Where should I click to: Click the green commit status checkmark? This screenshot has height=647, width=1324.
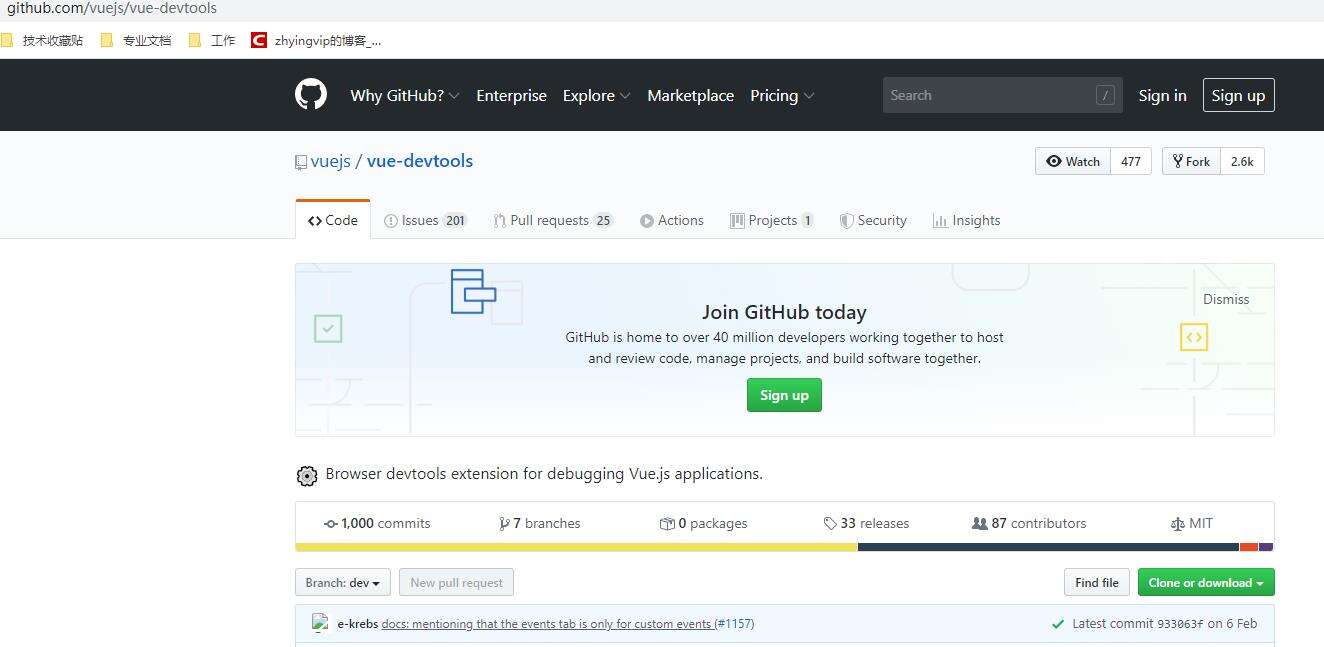tap(1058, 624)
